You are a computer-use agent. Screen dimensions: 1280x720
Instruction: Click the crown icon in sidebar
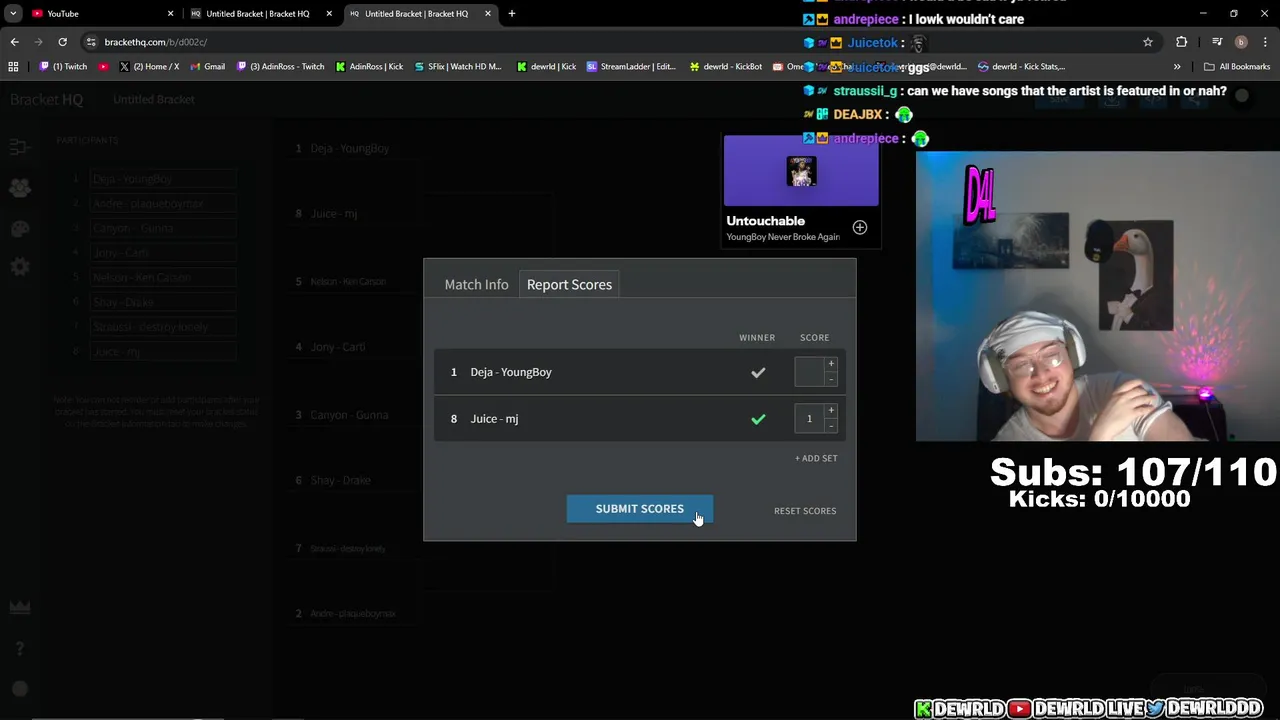coord(19,607)
